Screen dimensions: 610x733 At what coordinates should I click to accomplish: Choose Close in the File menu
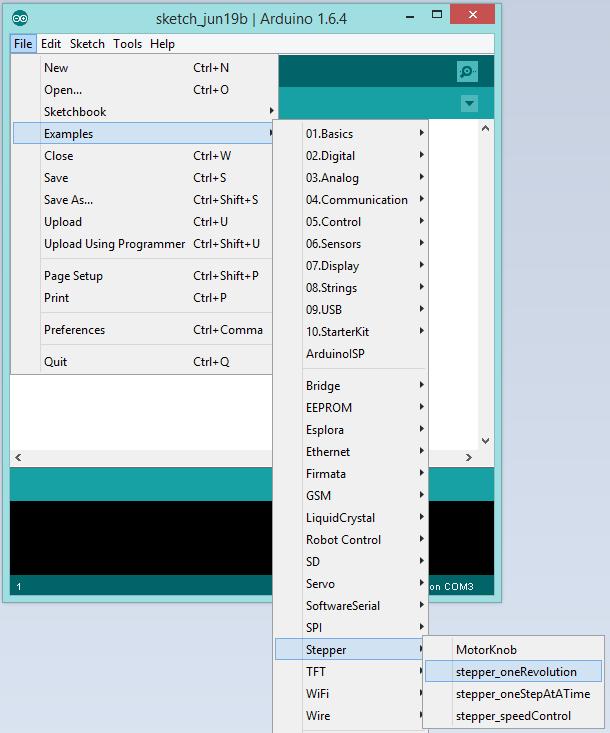pos(143,156)
